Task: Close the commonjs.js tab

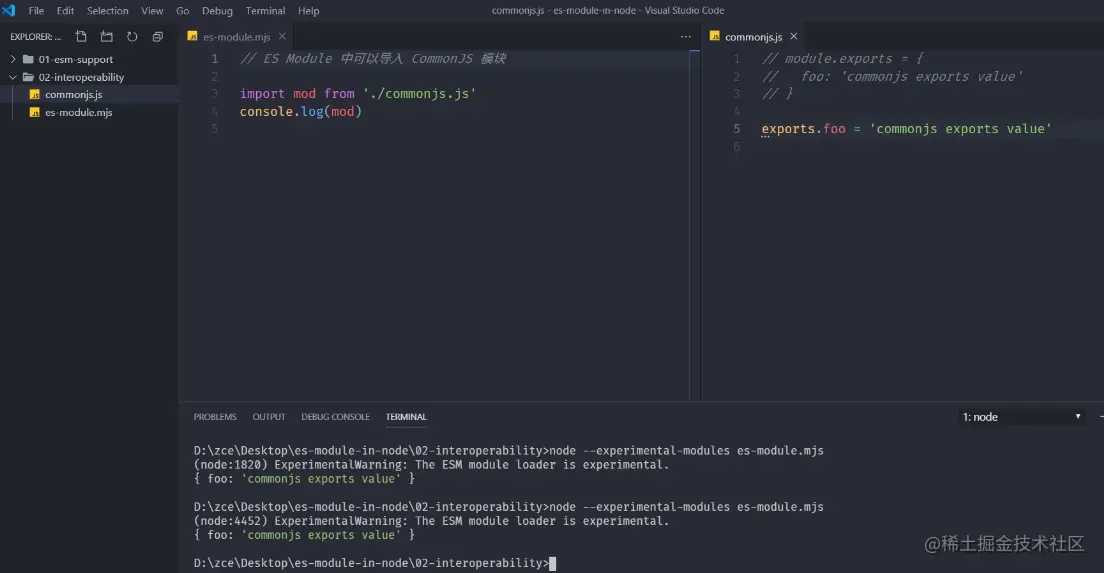Action: click(794, 36)
